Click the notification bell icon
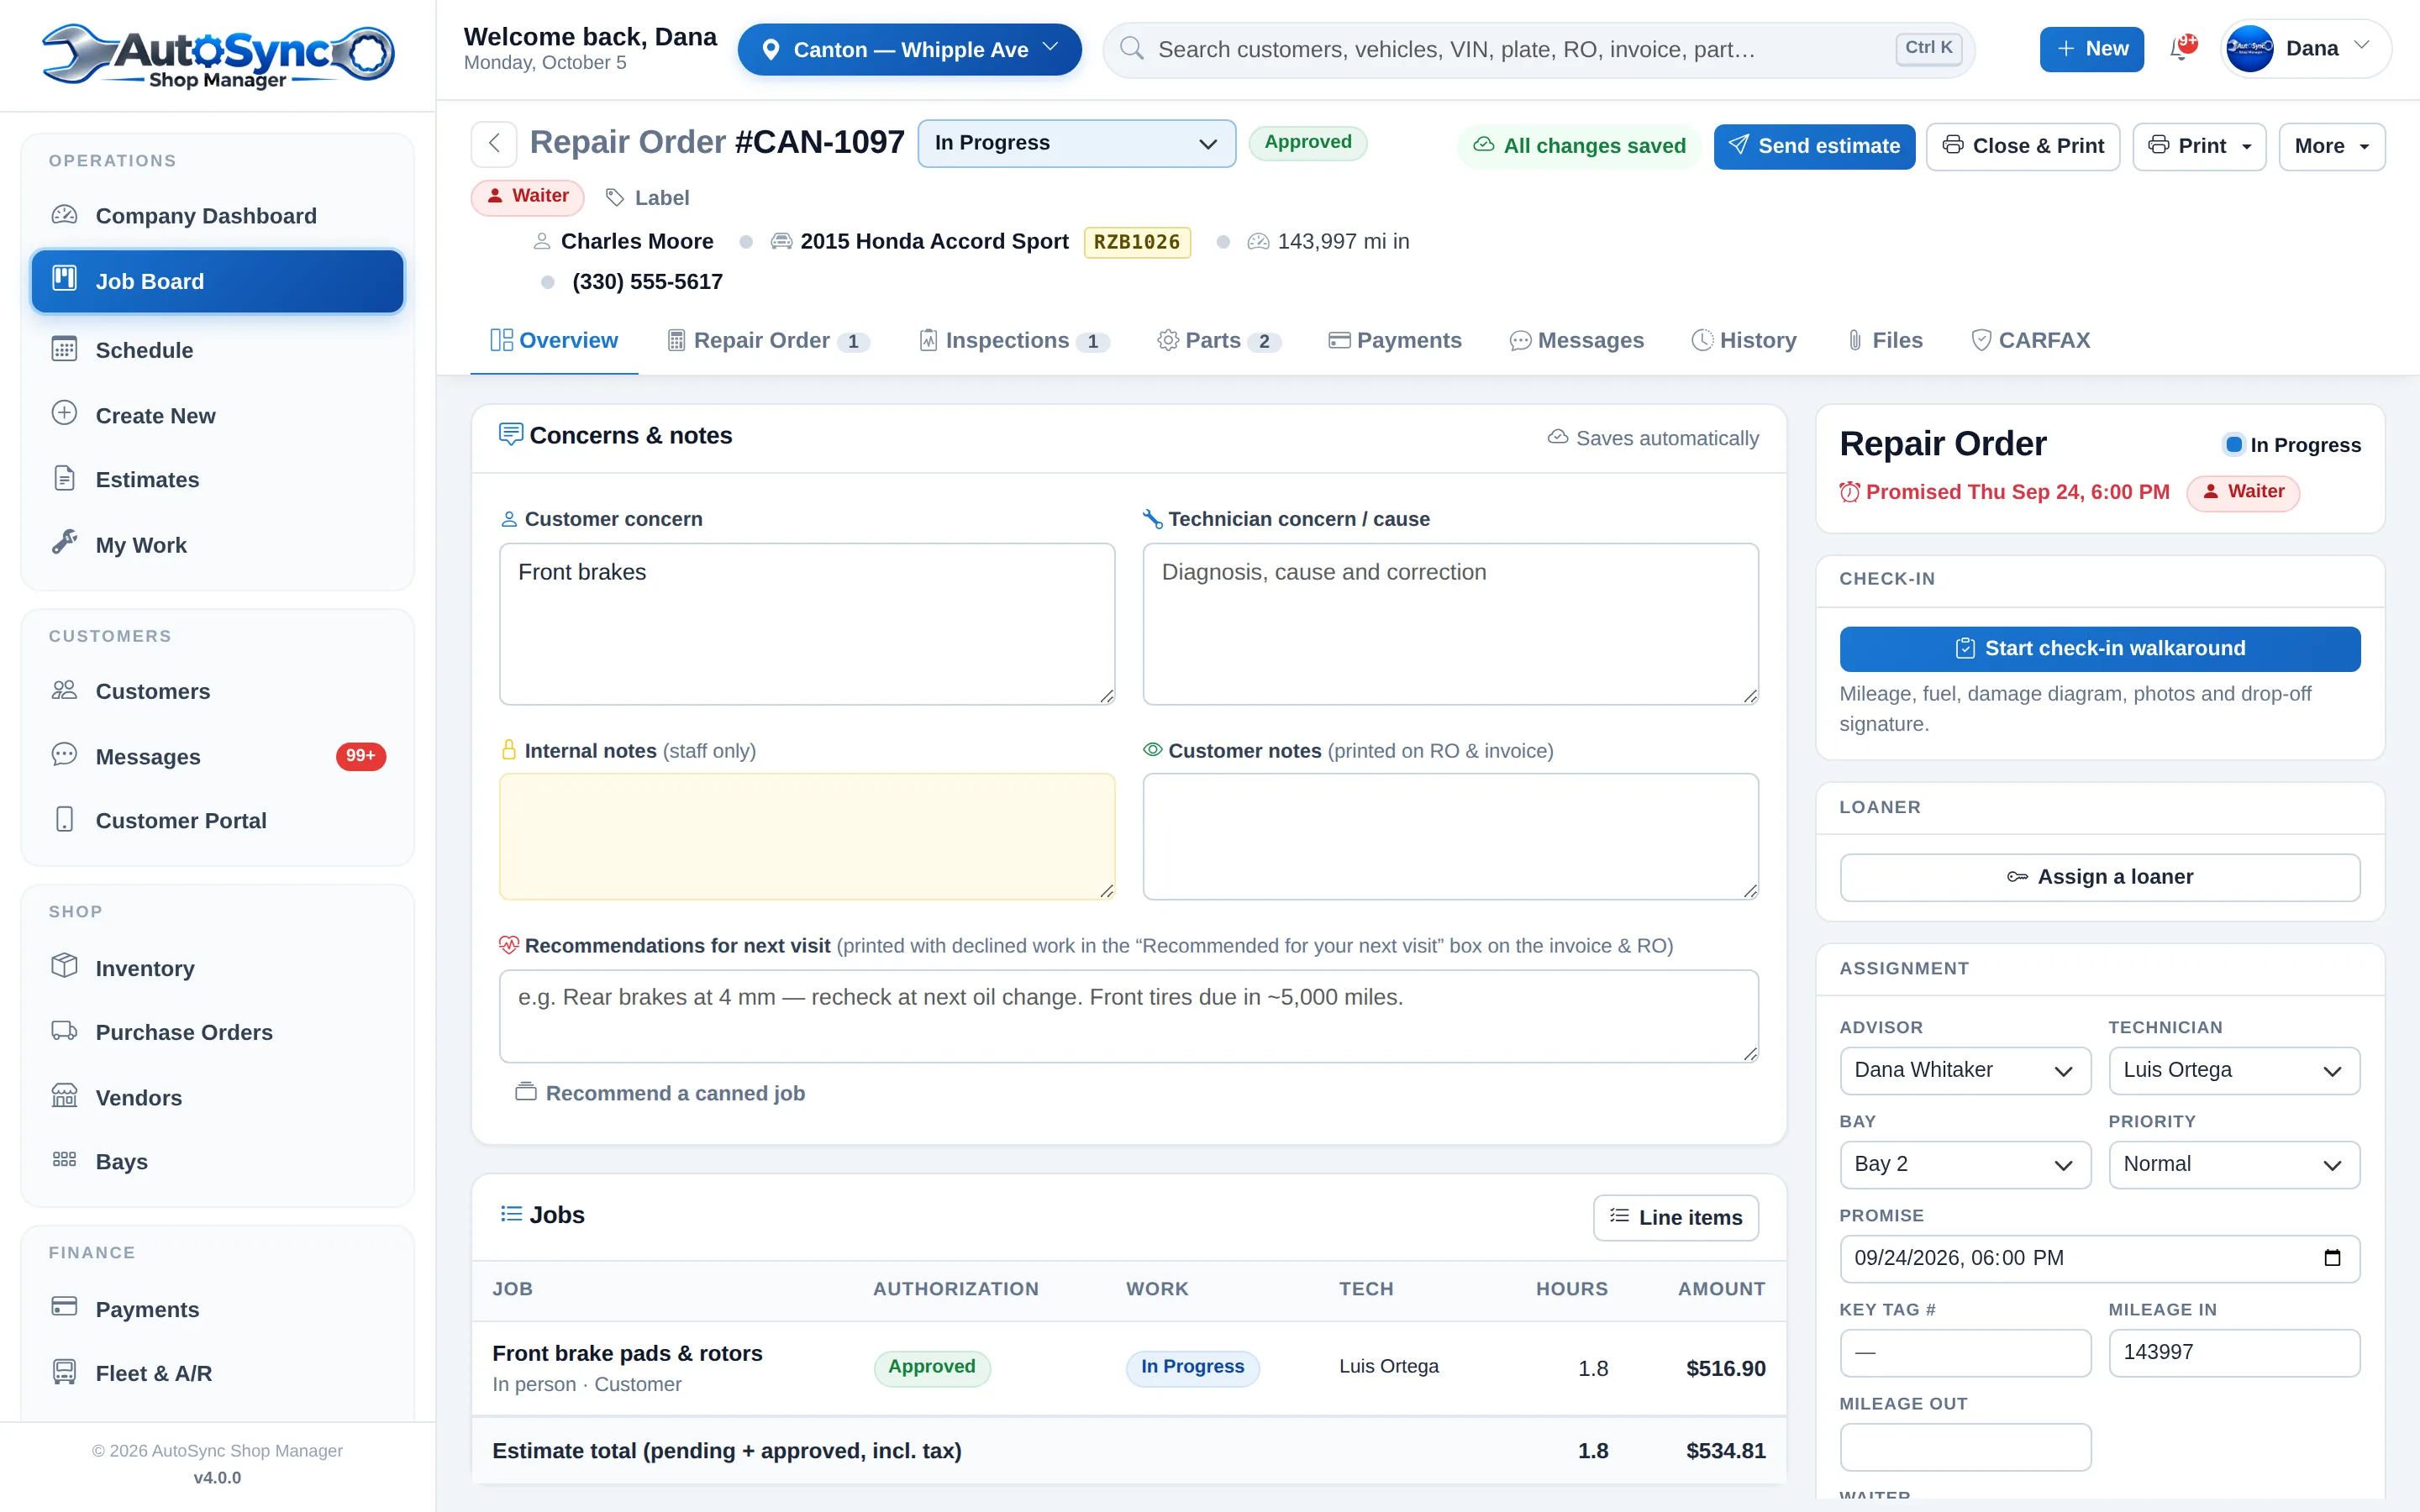2420x1512 pixels. [x=2182, y=48]
